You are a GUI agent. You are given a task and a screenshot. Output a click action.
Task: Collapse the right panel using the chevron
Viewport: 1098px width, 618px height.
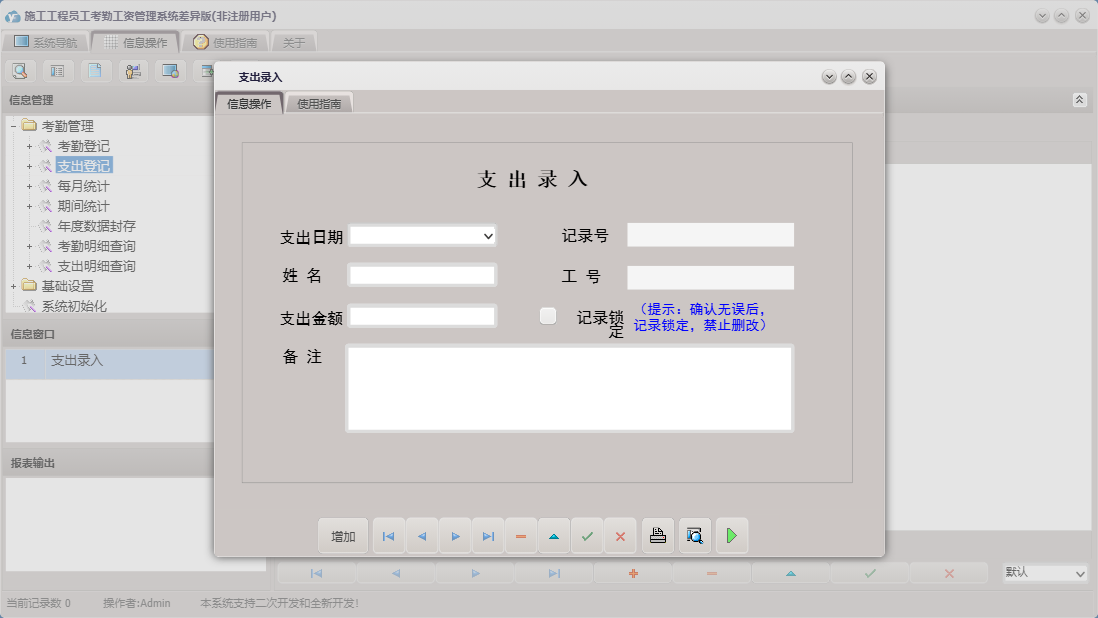1079,99
